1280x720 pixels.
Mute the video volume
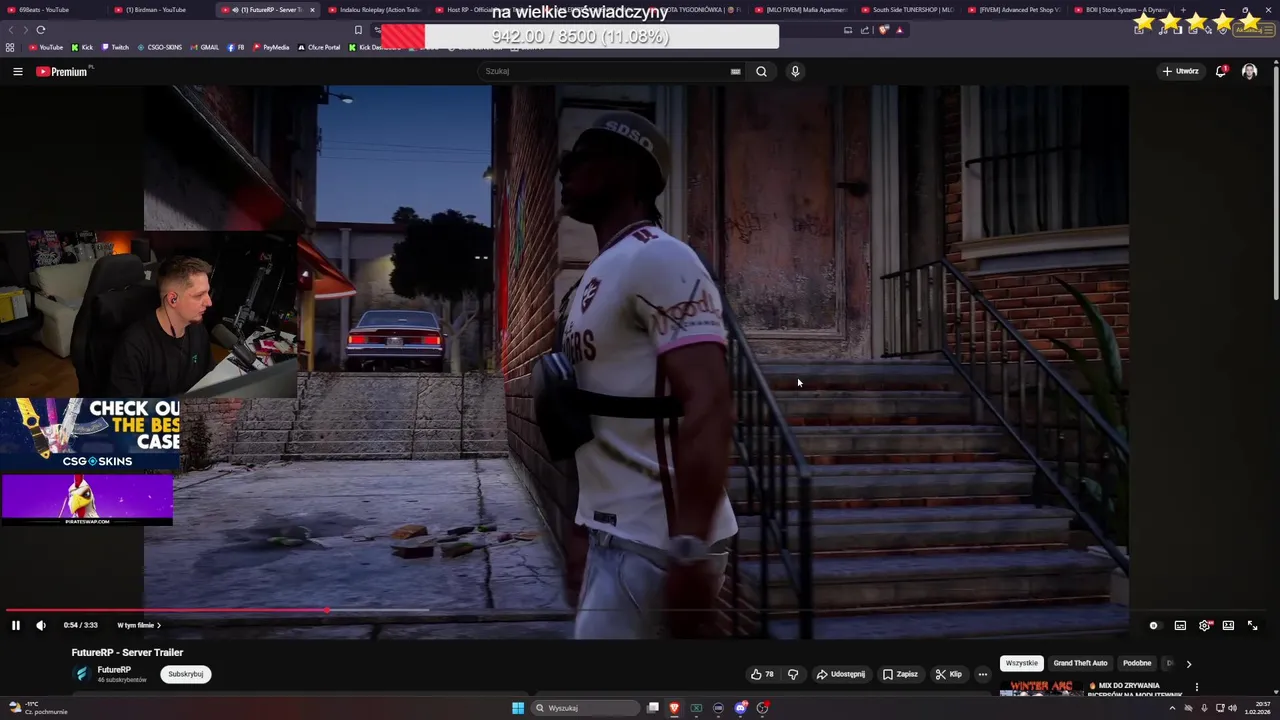[x=41, y=625]
